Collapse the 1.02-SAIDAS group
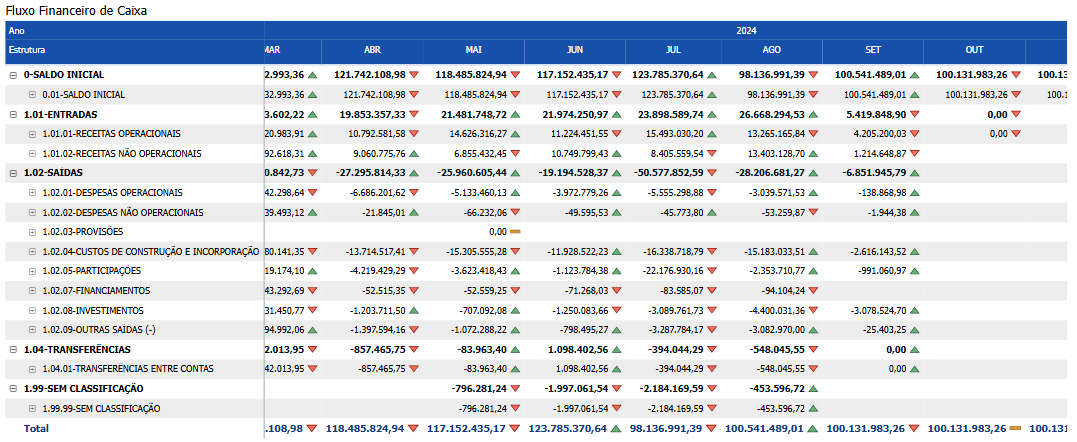This screenshot has width=1077, height=442. click(13, 173)
